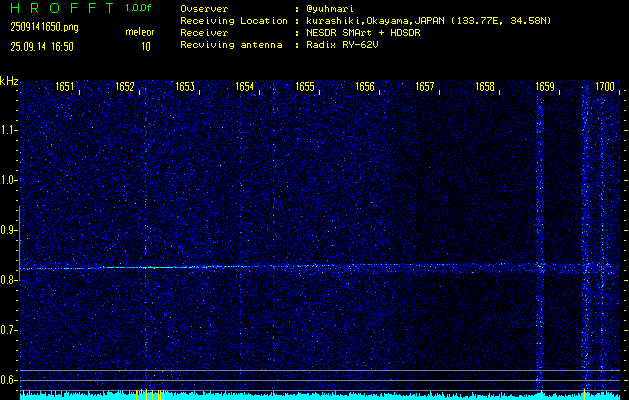This screenshot has width=629, height=400.
Task: Click the 1658 time marker
Action: [x=485, y=87]
